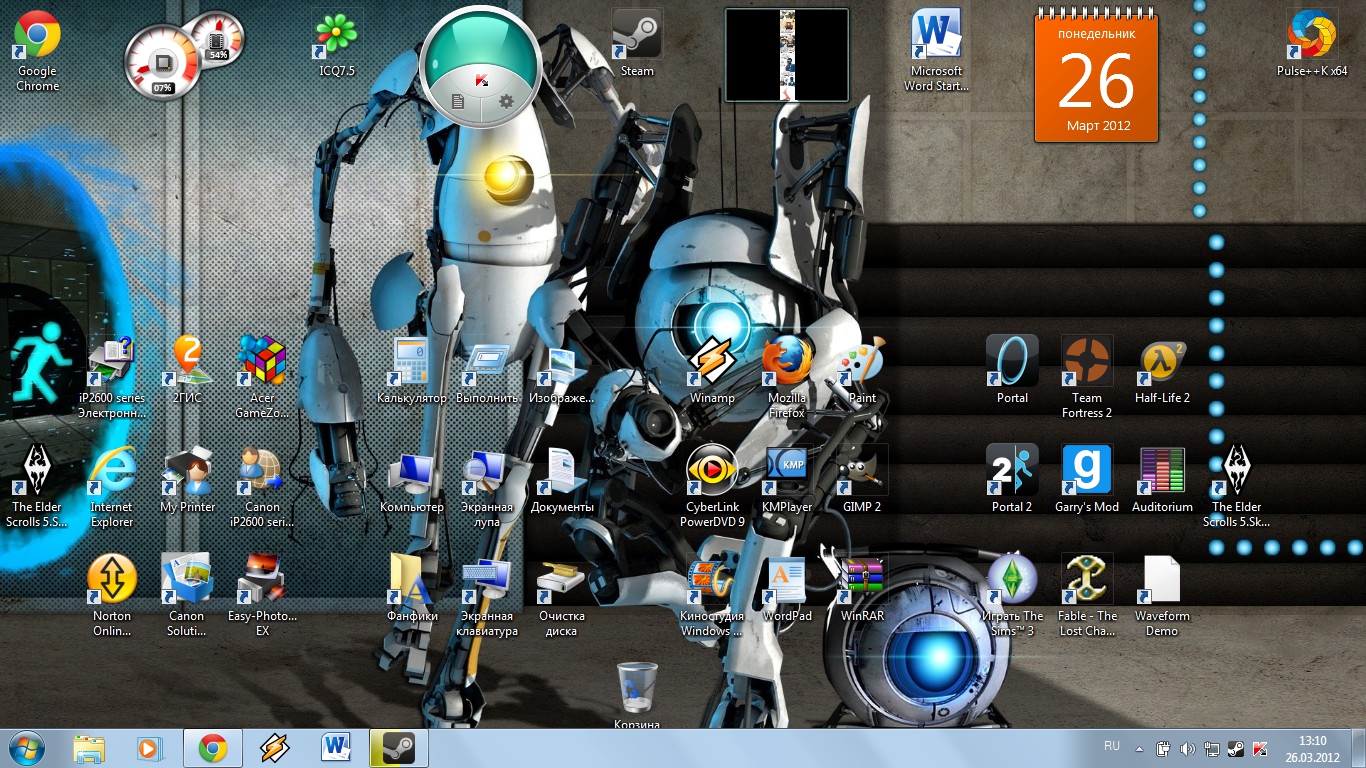The height and width of the screenshot is (768, 1366).
Task: Click the CPU meter gadget
Action: [162, 63]
